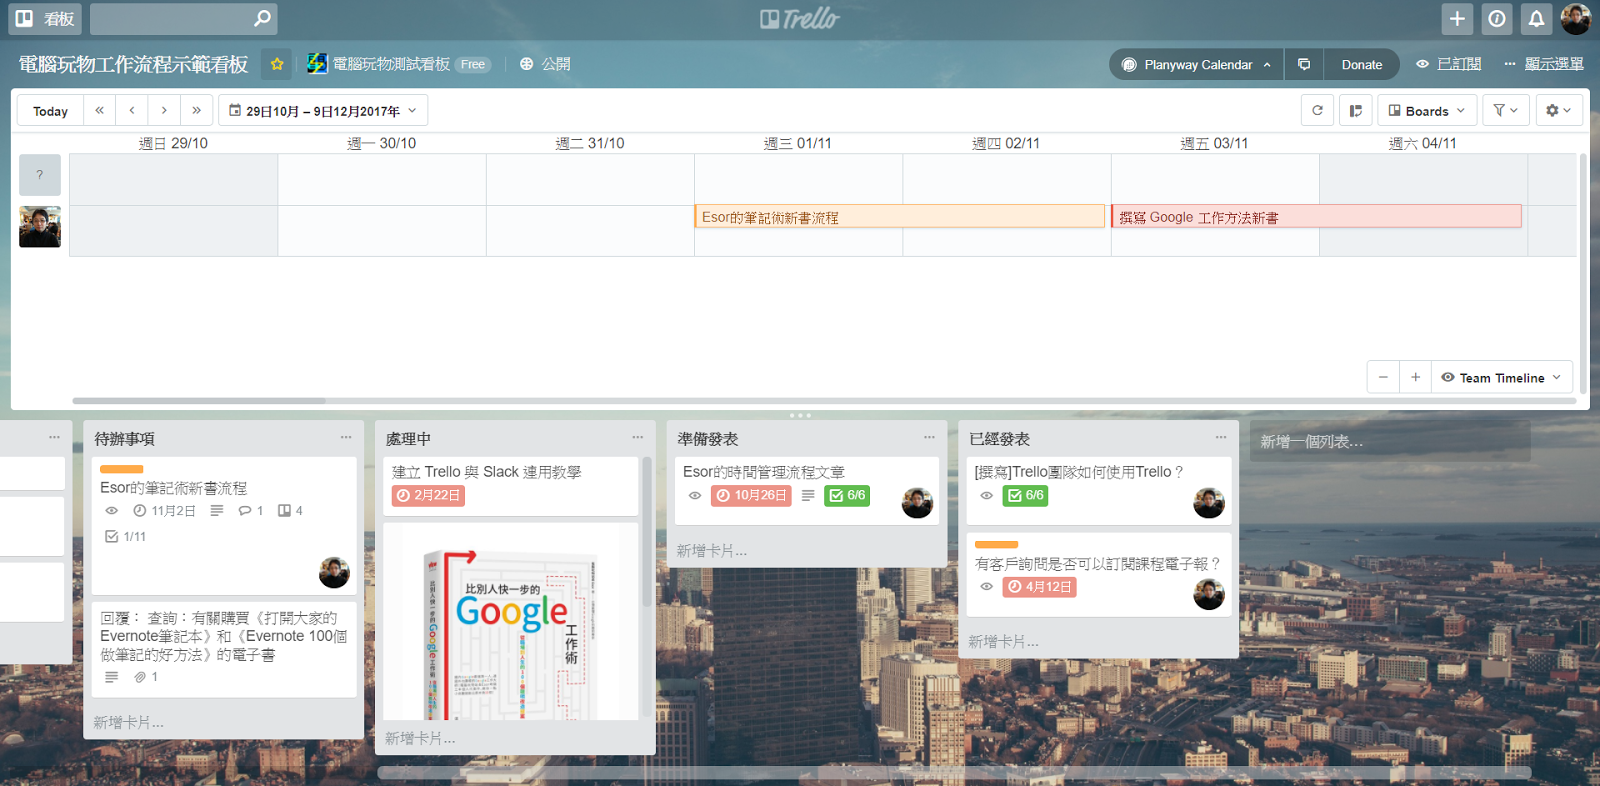This screenshot has height=786, width=1600.
Task: Open the filter funnel dropdown
Action: coord(1505,111)
